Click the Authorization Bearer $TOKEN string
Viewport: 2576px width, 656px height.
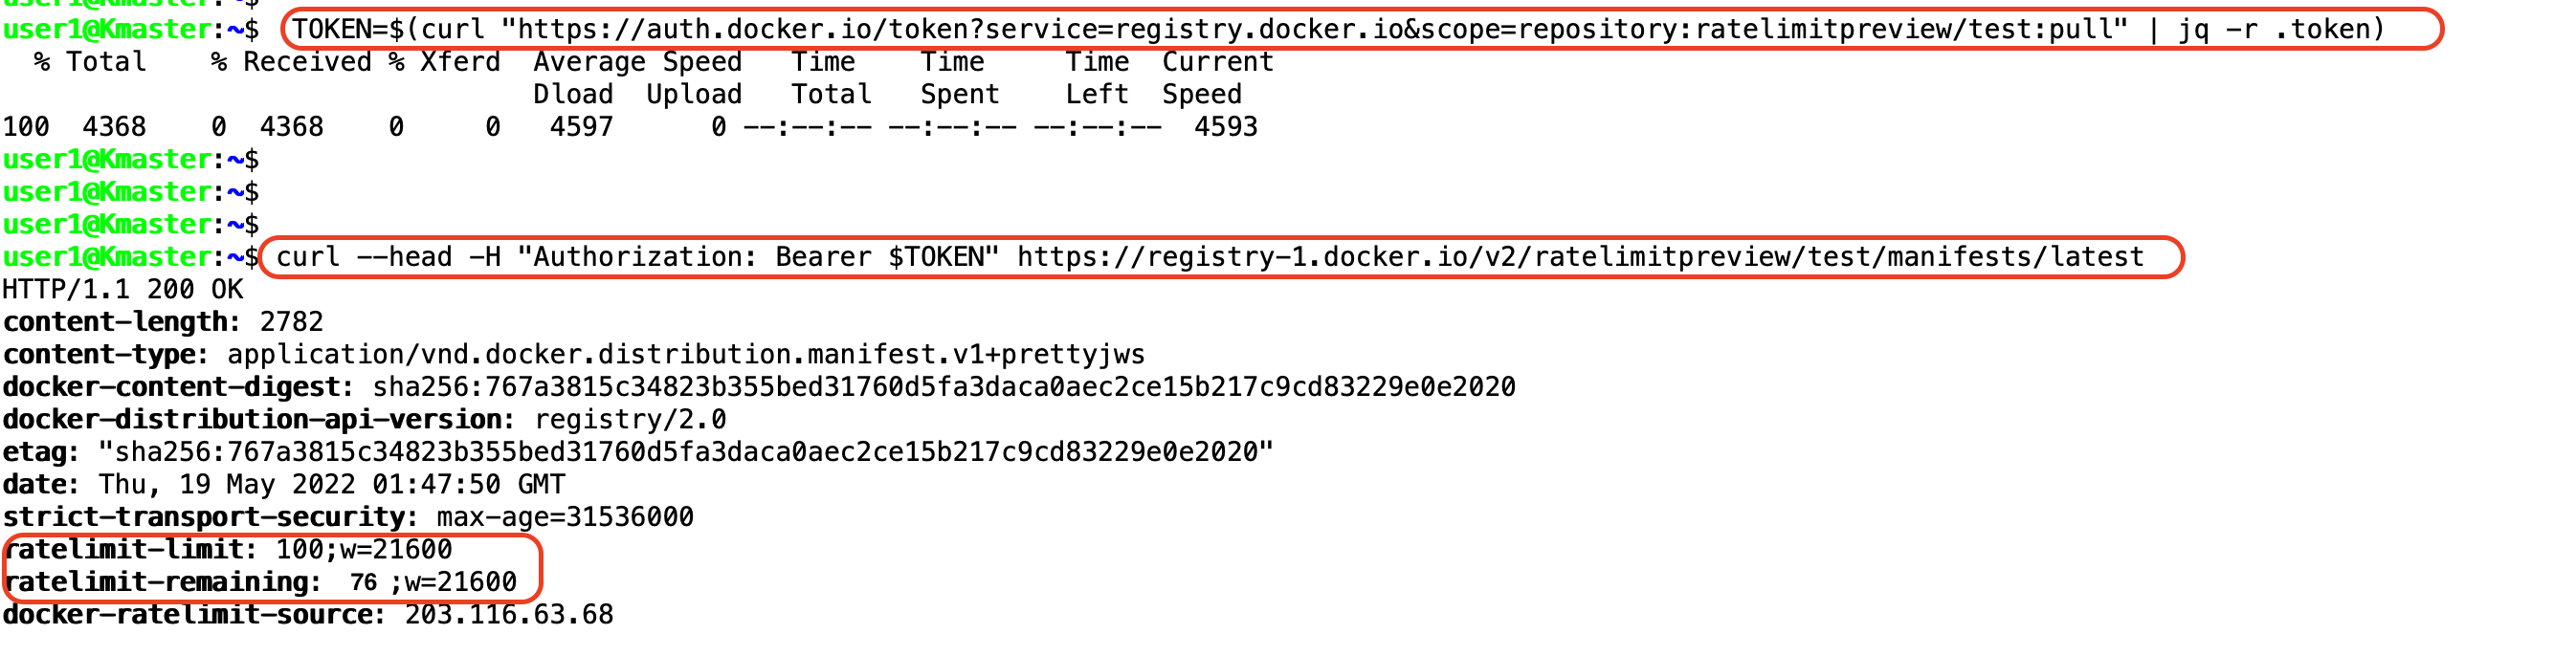(x=758, y=258)
